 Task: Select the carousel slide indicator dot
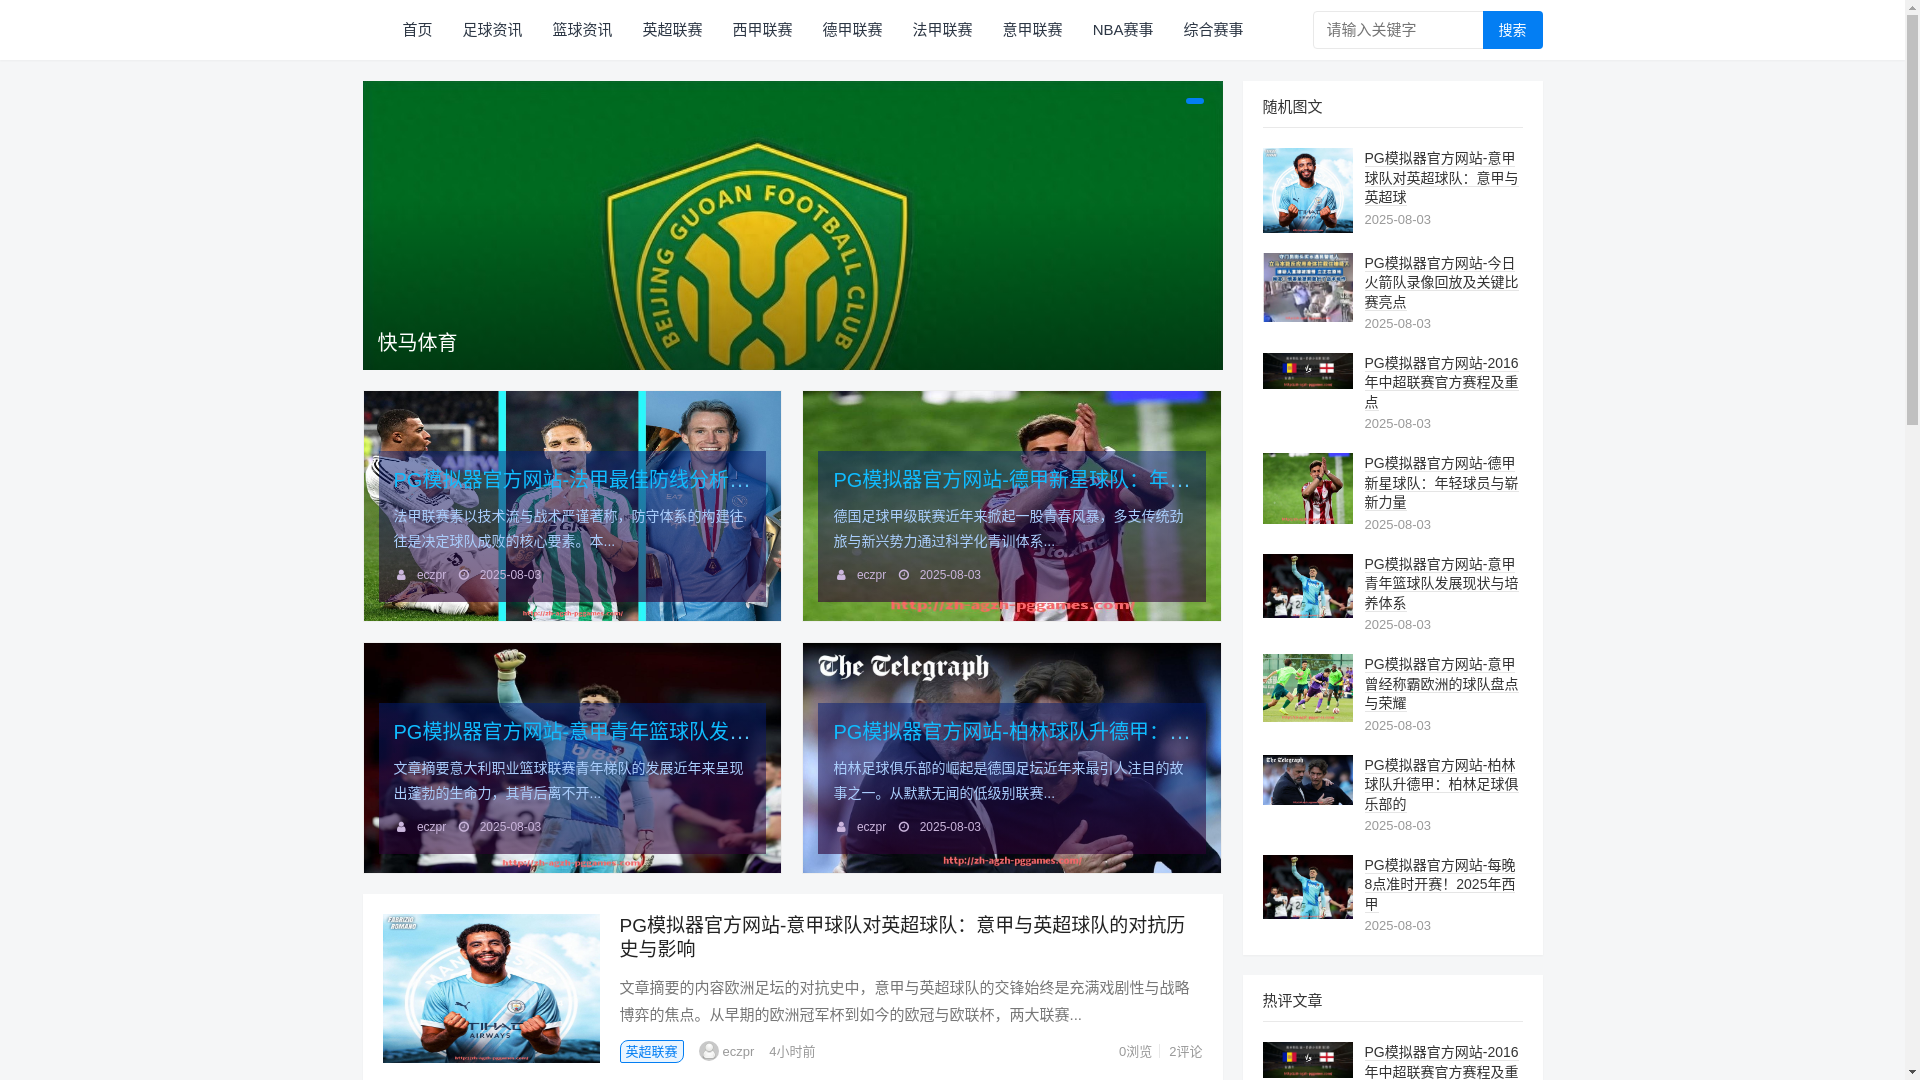click(x=1194, y=101)
